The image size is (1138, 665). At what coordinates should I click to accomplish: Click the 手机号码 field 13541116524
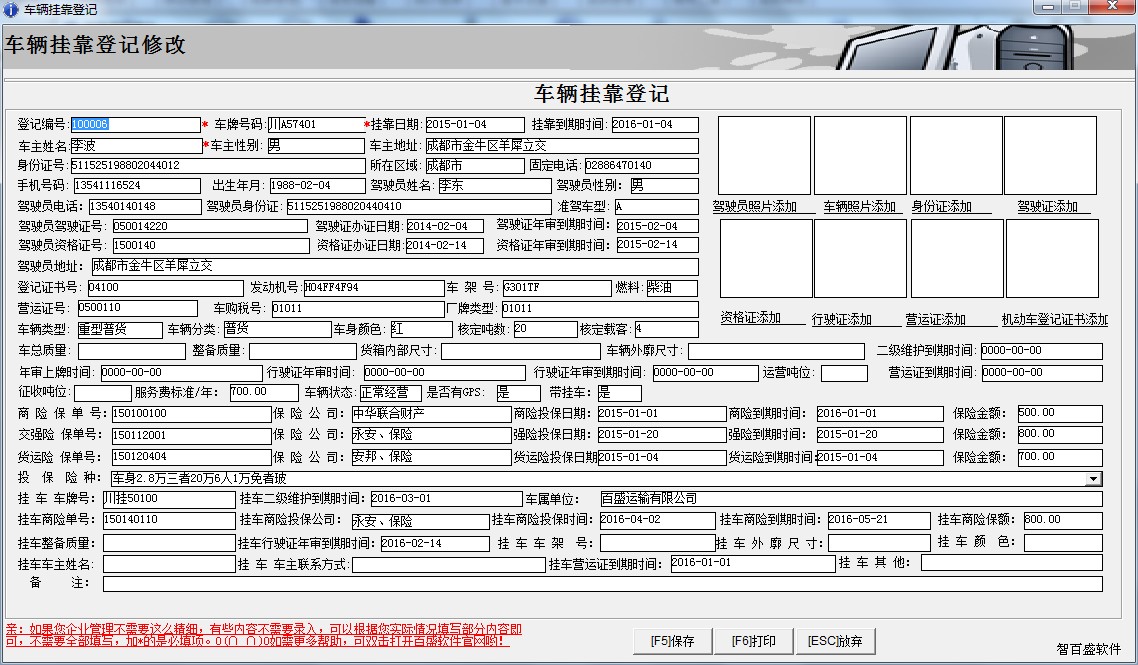136,186
